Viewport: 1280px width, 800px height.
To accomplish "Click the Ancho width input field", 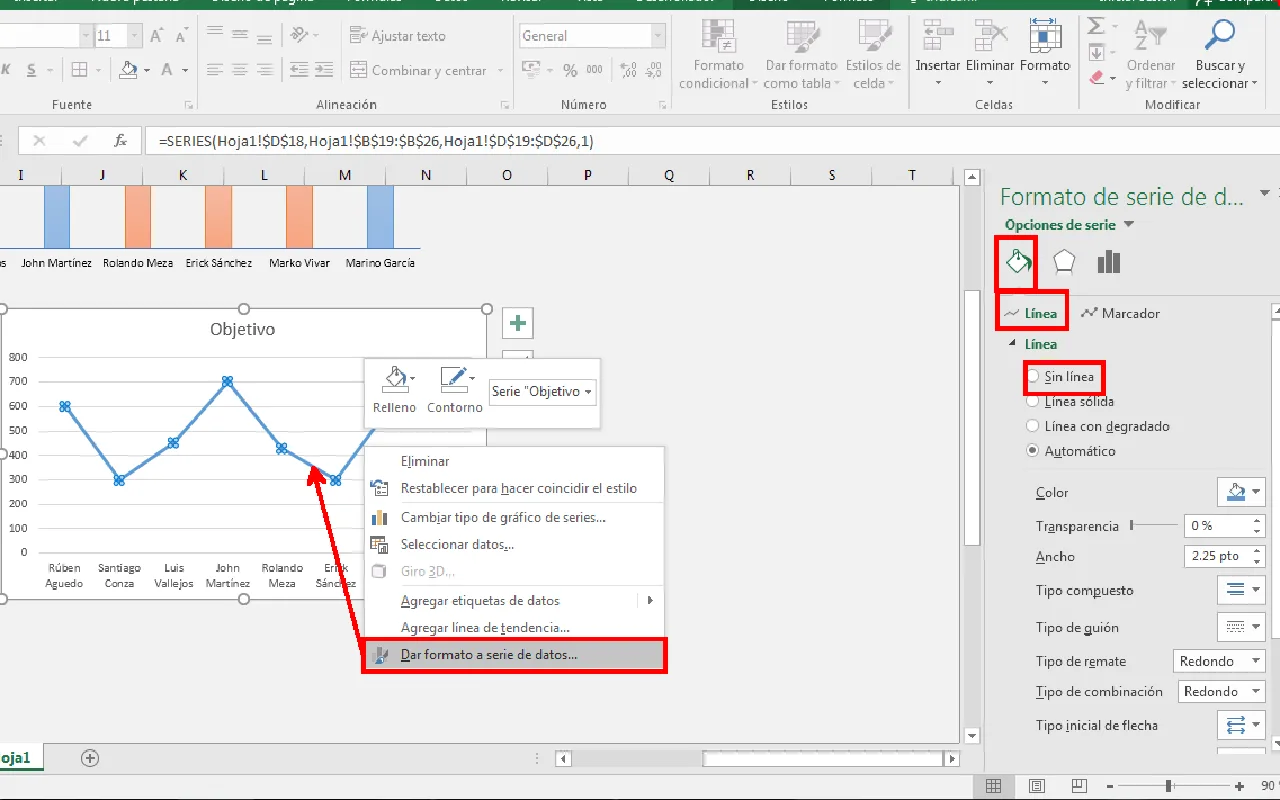I will 1216,556.
